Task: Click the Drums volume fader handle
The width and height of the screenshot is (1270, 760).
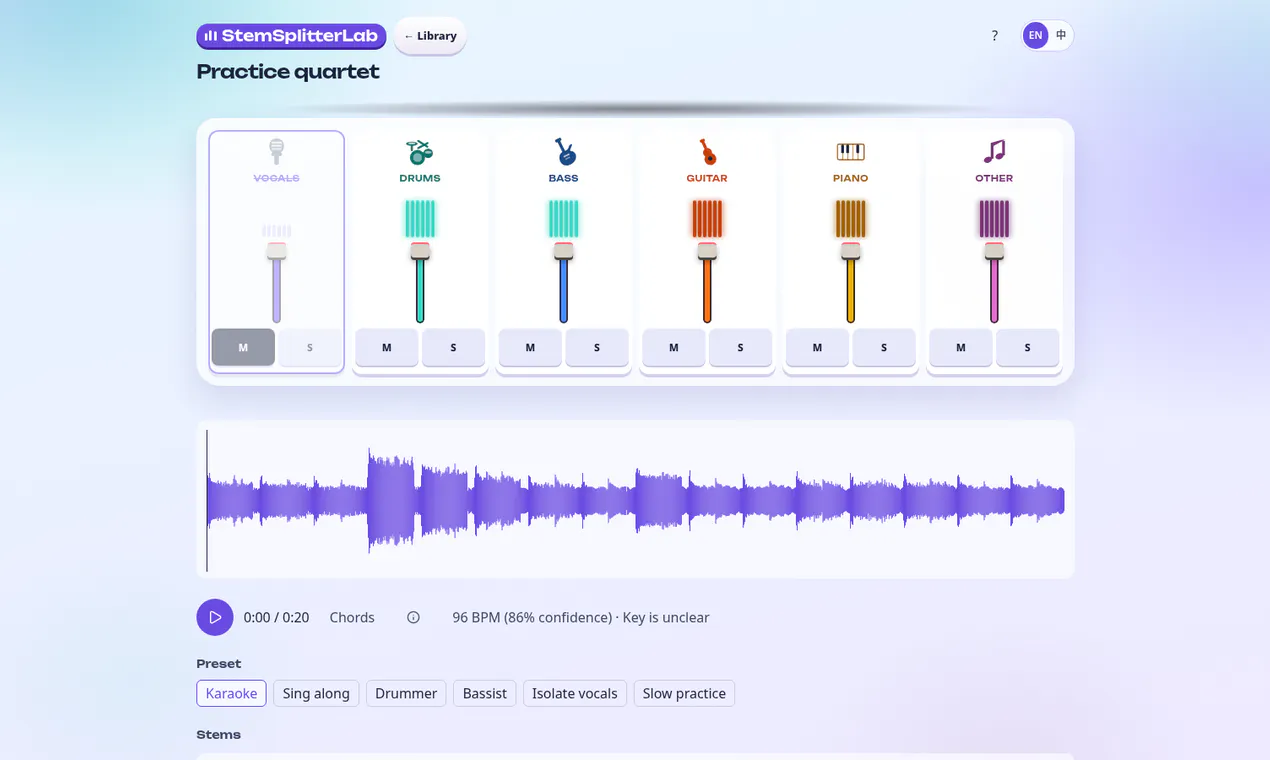Action: 420,251
